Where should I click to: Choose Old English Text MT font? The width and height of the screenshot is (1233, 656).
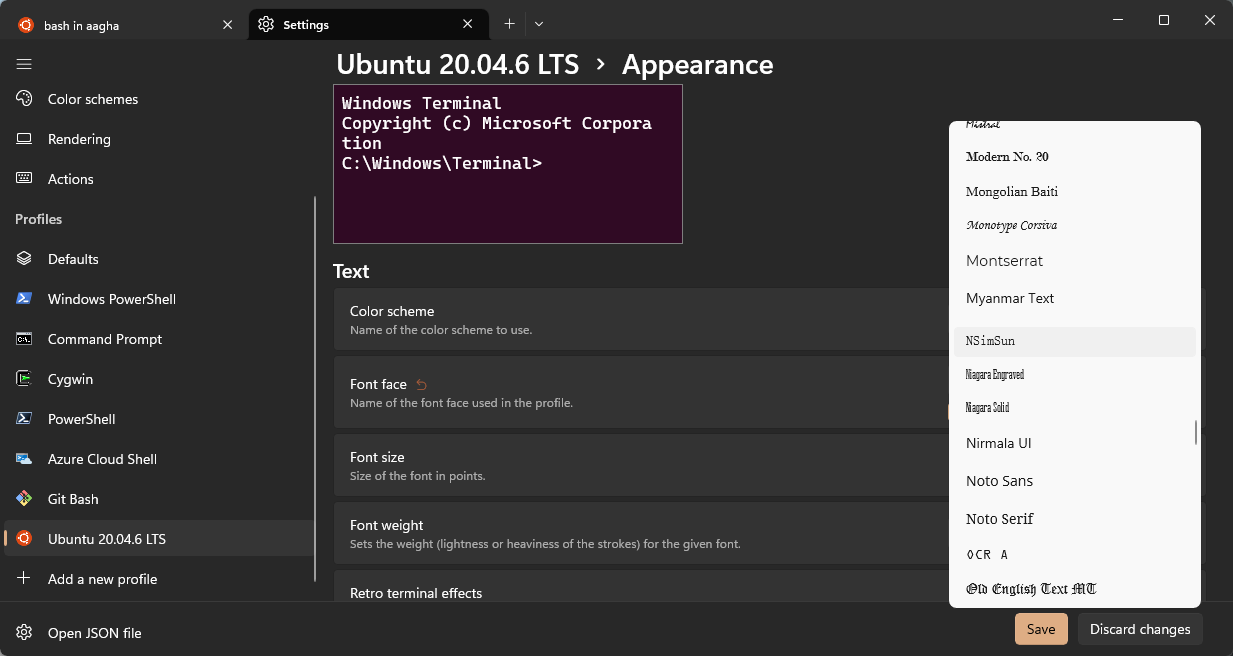pyautogui.click(x=1075, y=589)
